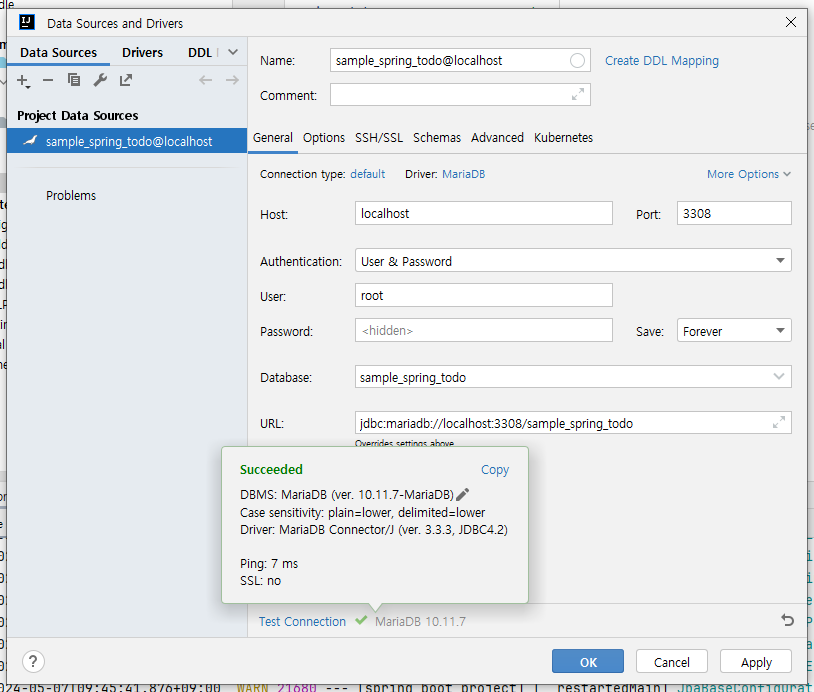Switch to the Data Sources tab
The height and width of the screenshot is (692, 814).
click(58, 52)
